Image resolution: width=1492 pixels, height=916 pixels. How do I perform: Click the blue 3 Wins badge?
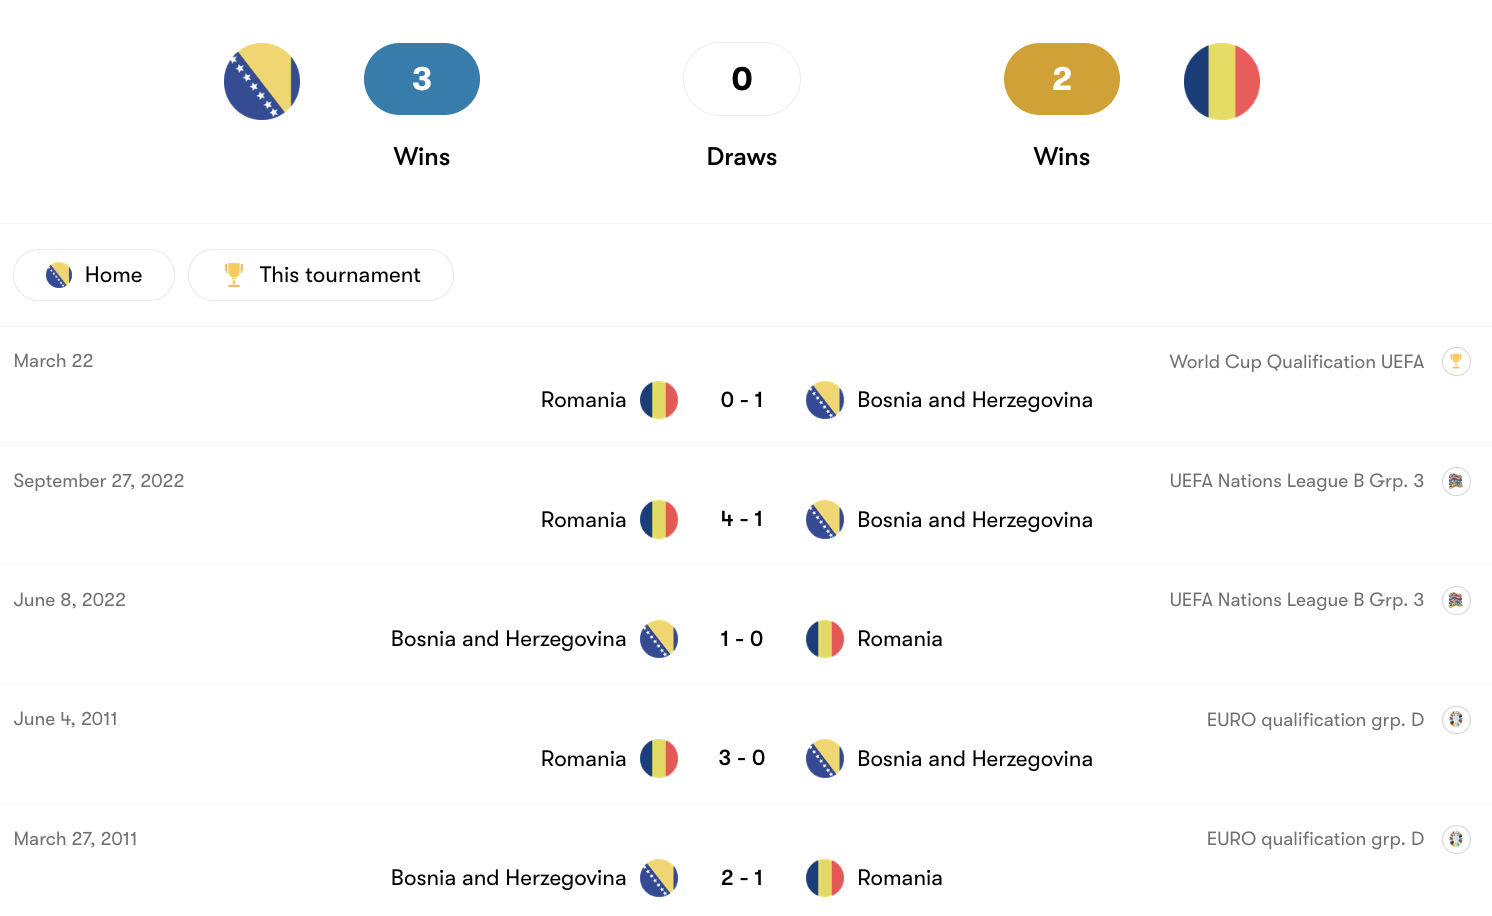422,79
